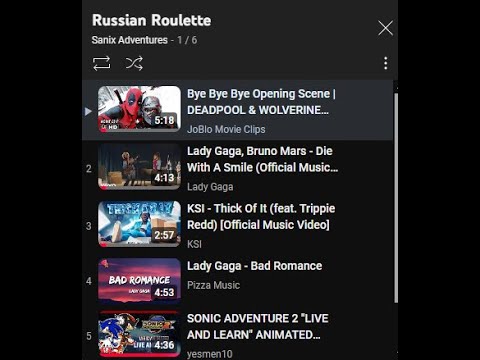
Task: Click 'JoBlo Movie Clips' channel name
Action: (226, 129)
